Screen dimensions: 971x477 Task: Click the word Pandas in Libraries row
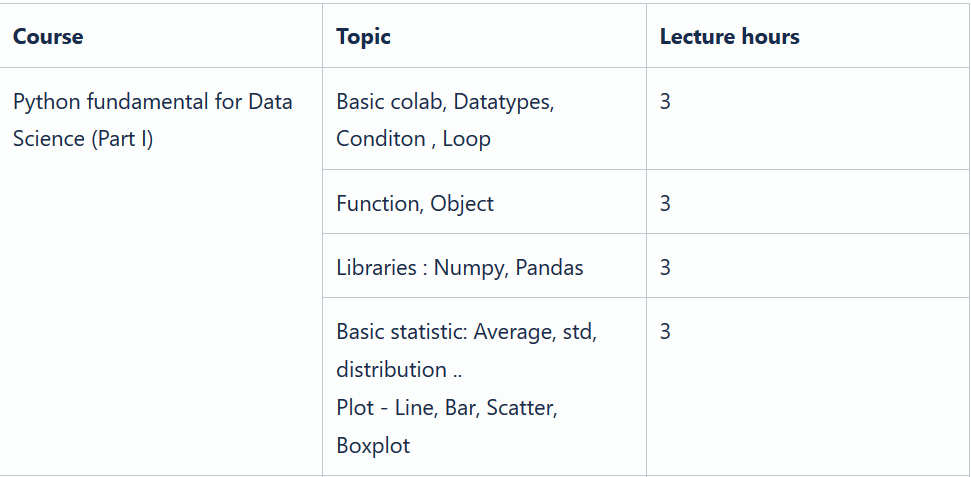(x=549, y=268)
